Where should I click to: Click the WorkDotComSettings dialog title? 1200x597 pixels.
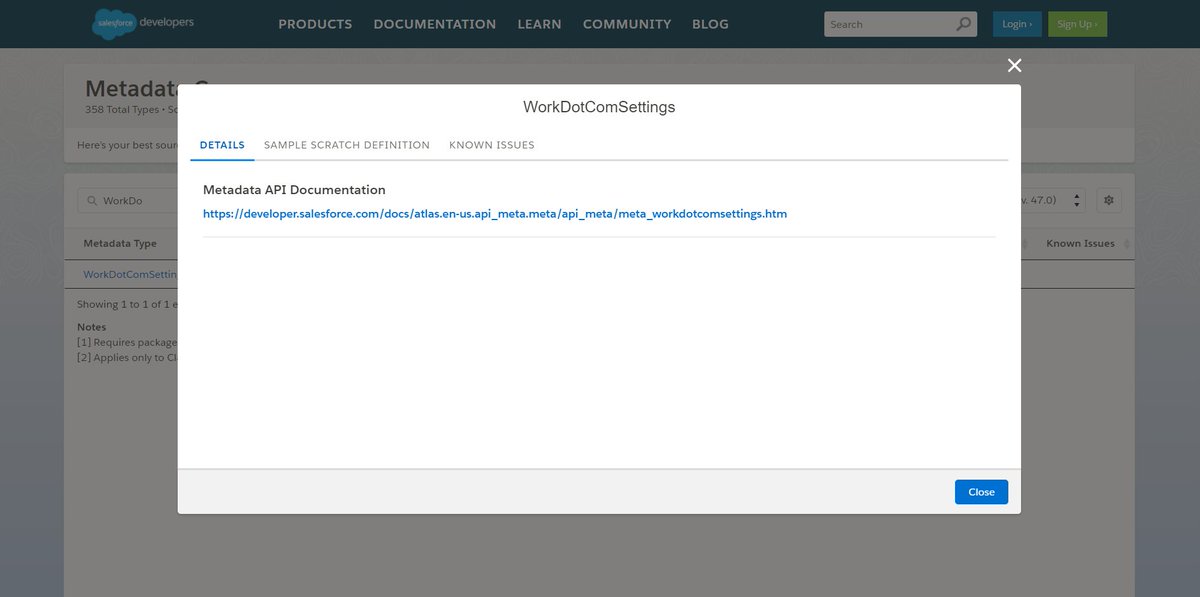coord(599,107)
